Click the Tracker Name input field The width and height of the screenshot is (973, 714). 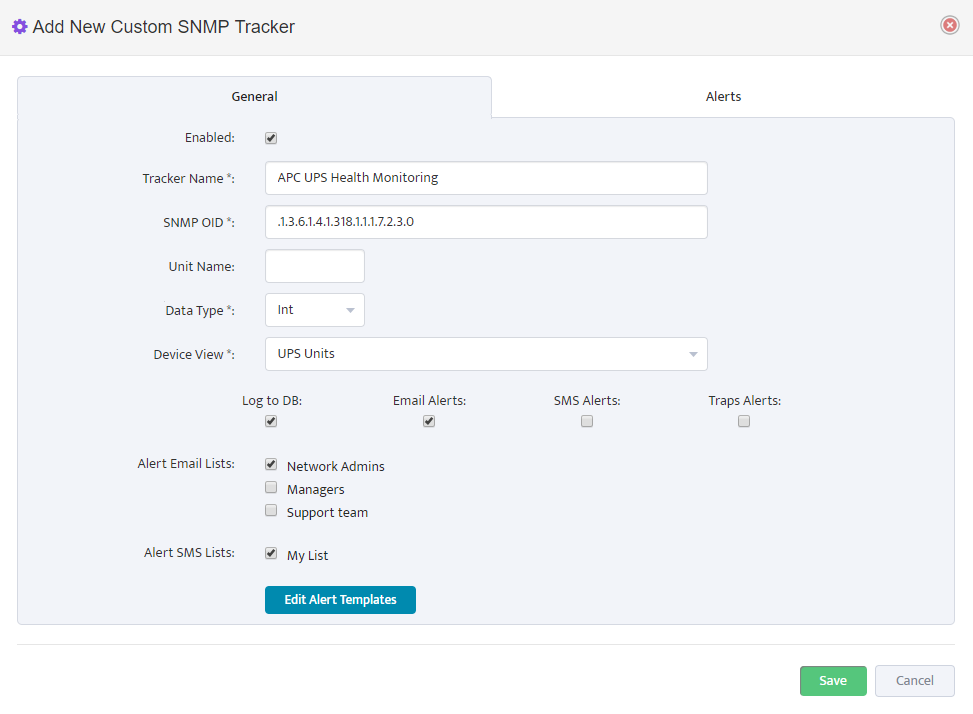point(486,178)
